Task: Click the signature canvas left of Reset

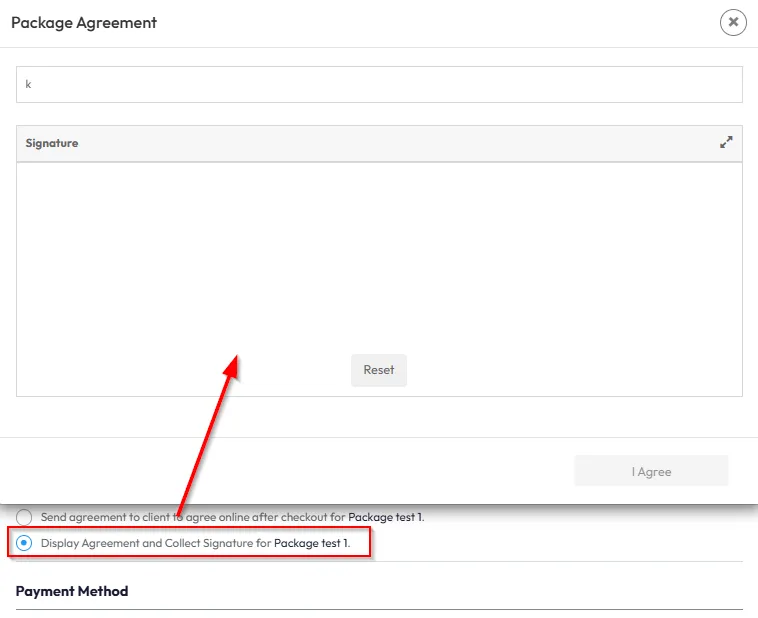Action: pyautogui.click(x=180, y=370)
